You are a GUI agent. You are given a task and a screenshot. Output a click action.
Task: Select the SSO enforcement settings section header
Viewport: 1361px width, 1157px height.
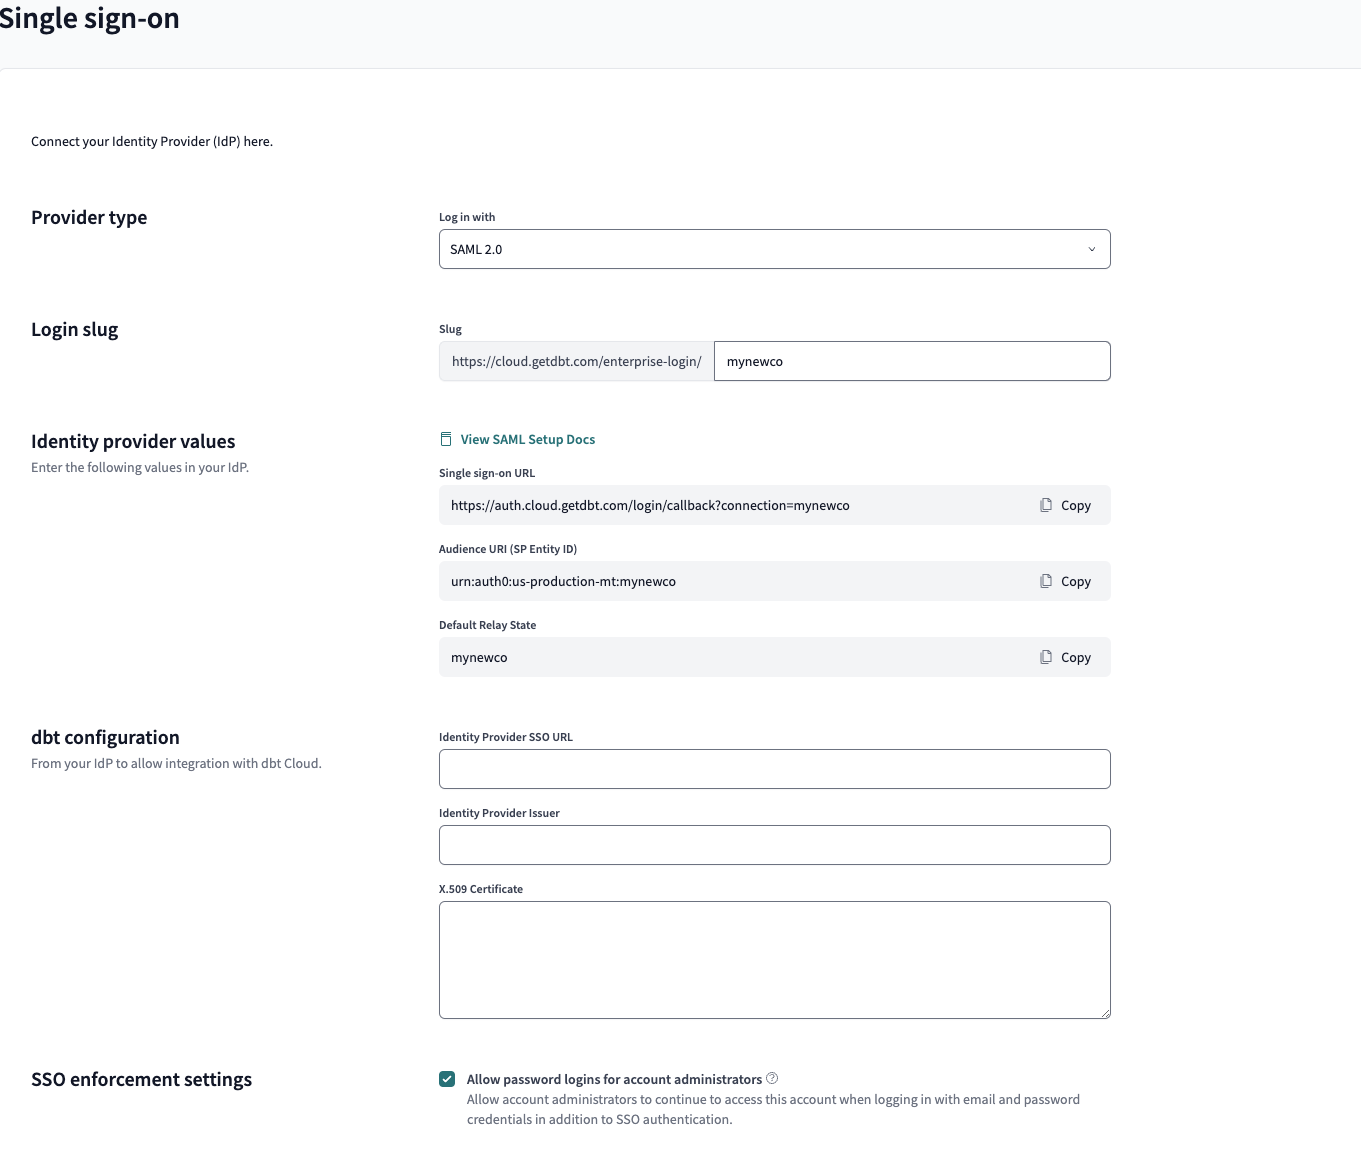pos(141,1079)
